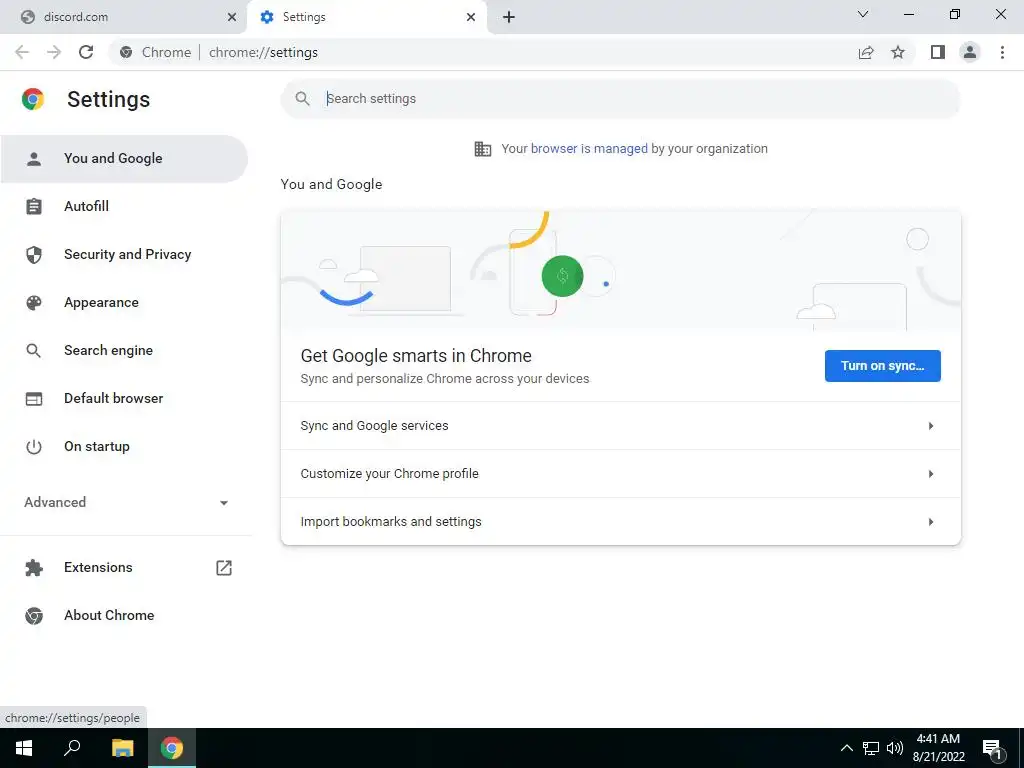Image resolution: width=1024 pixels, height=768 pixels.
Task: Click the Chrome taskbar icon
Action: click(172, 748)
